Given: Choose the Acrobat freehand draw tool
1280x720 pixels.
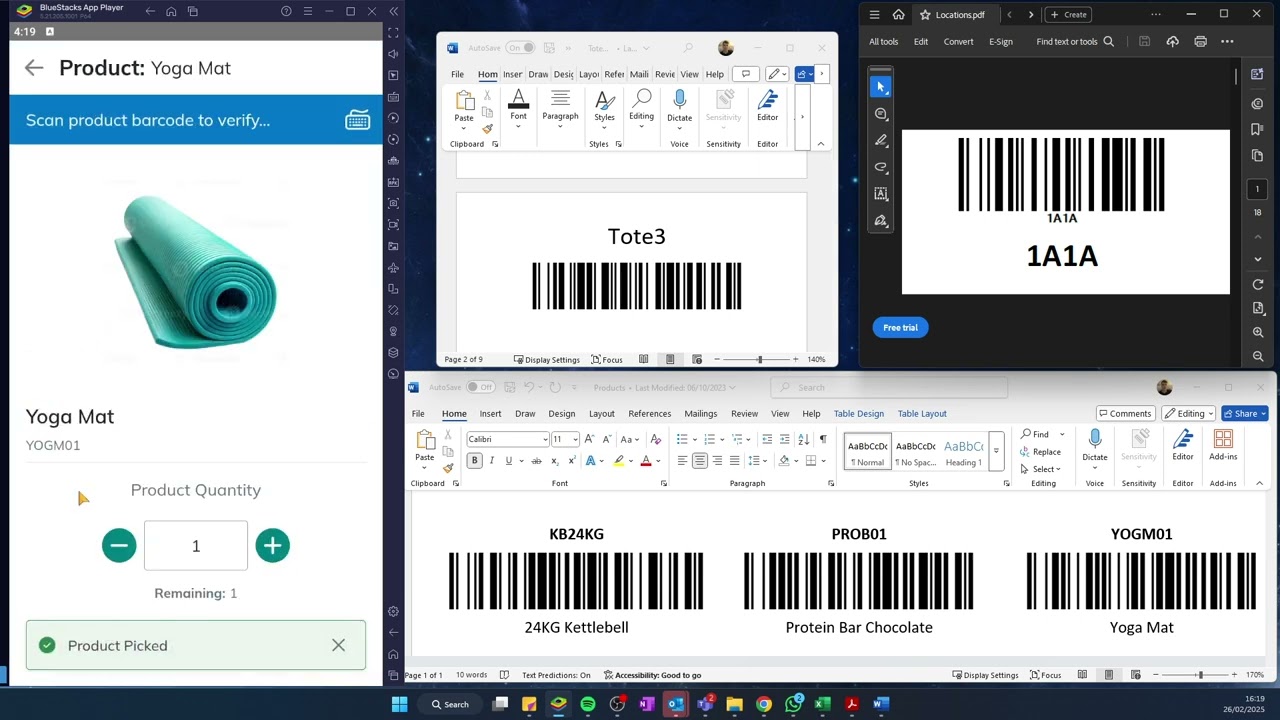Looking at the screenshot, I should (881, 167).
